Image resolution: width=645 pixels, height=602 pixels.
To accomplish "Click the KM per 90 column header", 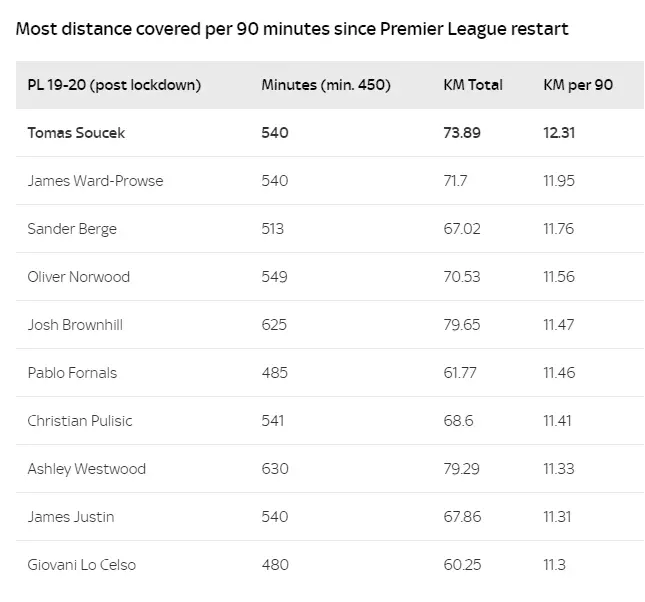I will (x=578, y=85).
